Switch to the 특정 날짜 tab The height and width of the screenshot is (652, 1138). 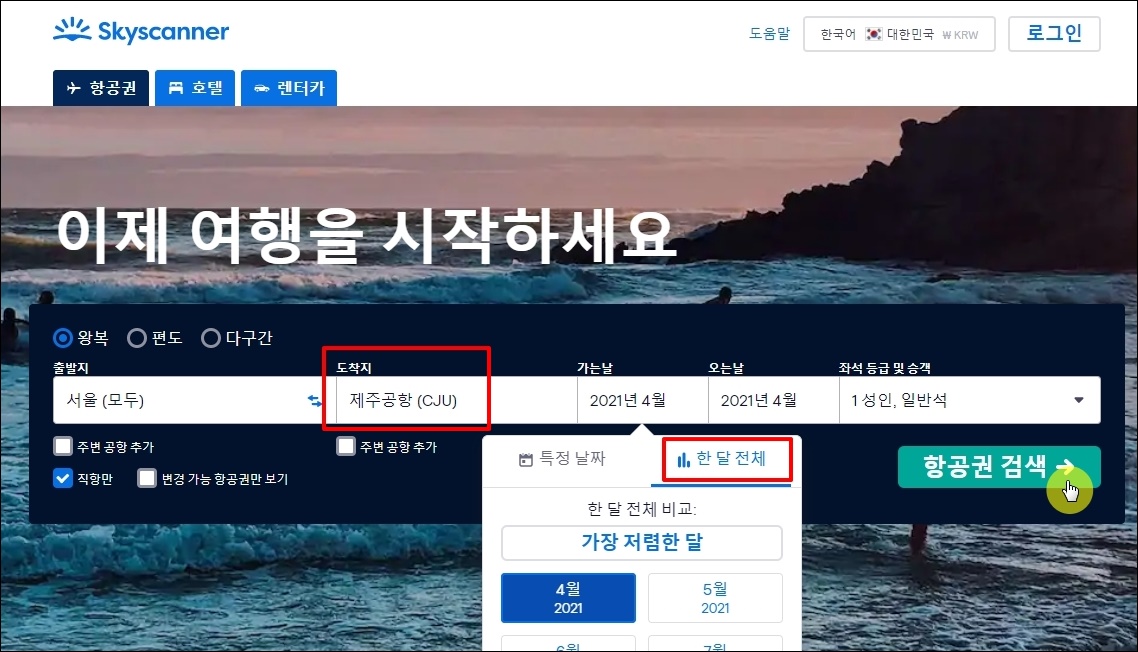point(562,459)
